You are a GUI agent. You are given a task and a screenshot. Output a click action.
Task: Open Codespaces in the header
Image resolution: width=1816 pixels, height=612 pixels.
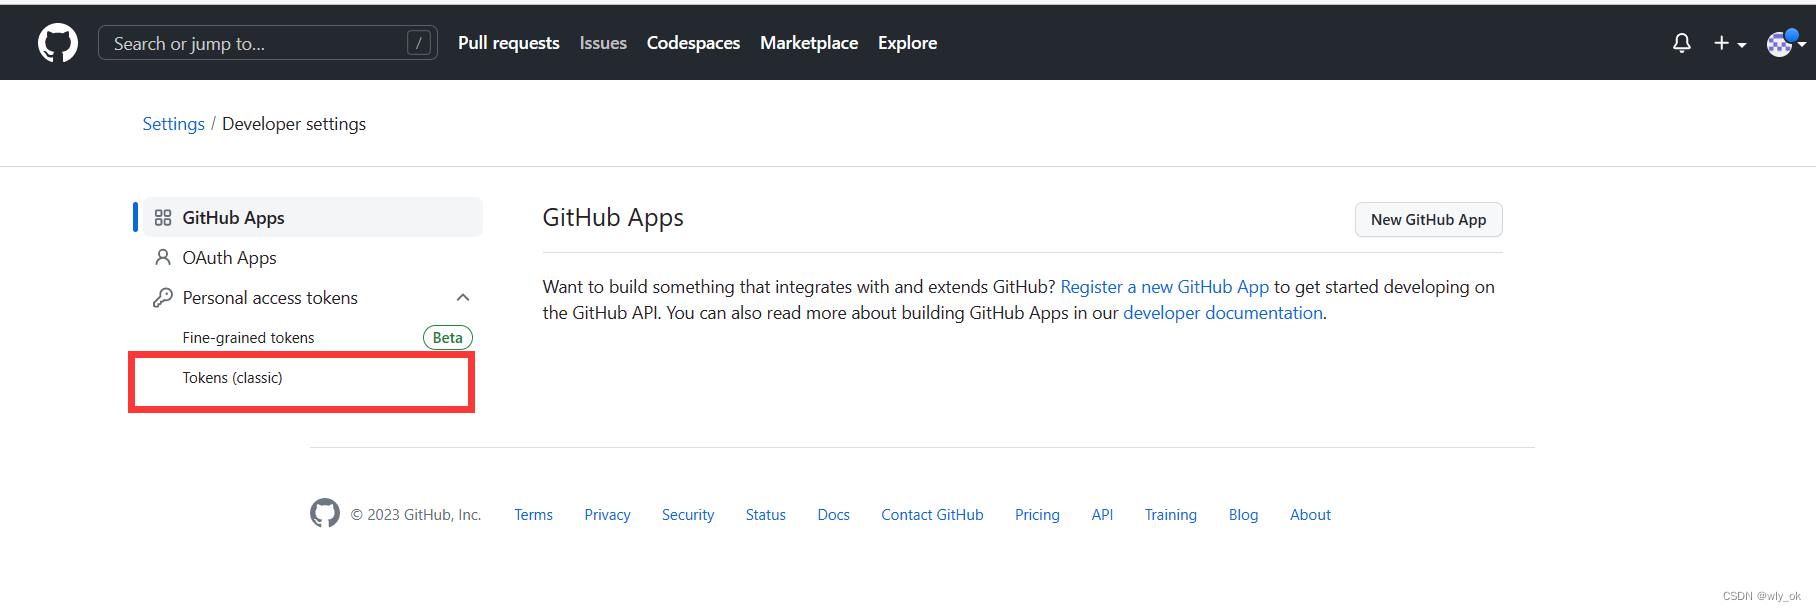click(x=693, y=43)
